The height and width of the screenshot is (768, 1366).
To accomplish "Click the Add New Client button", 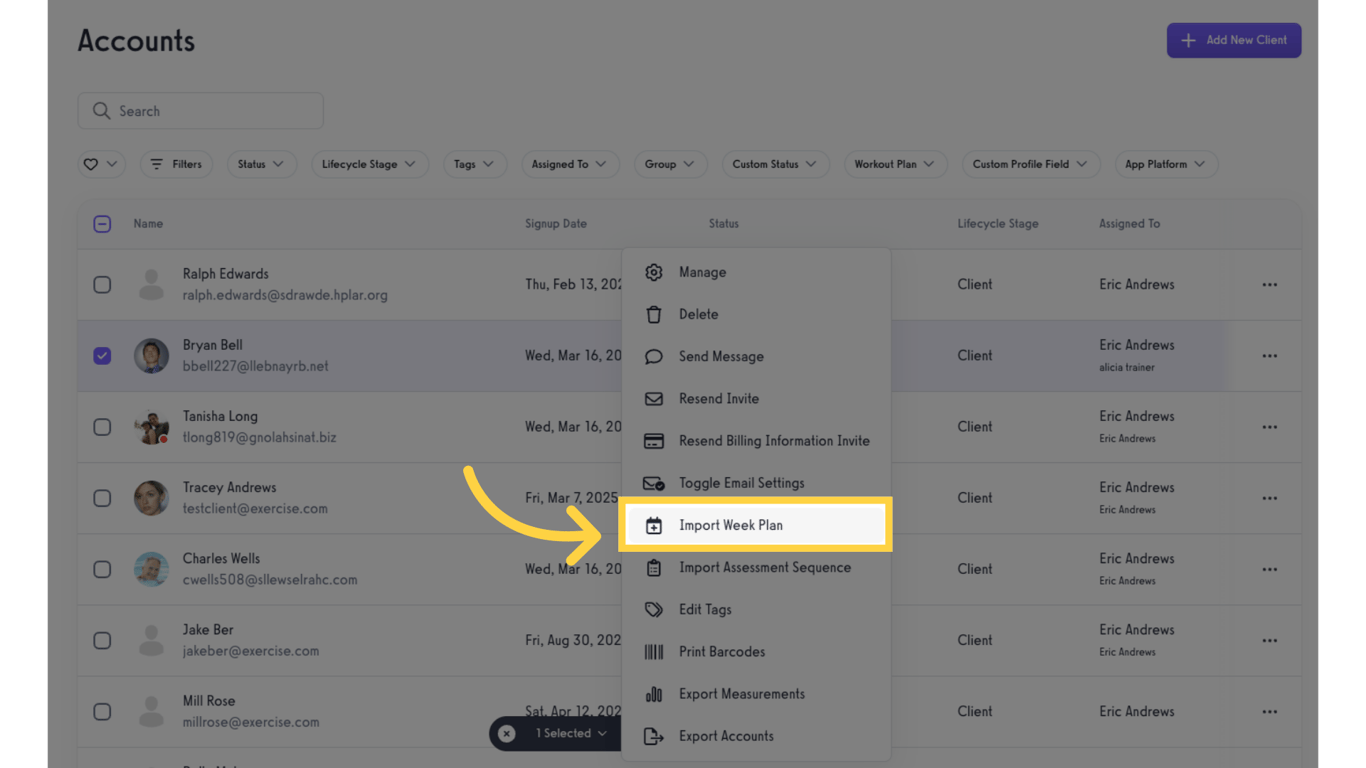I will point(1234,40).
